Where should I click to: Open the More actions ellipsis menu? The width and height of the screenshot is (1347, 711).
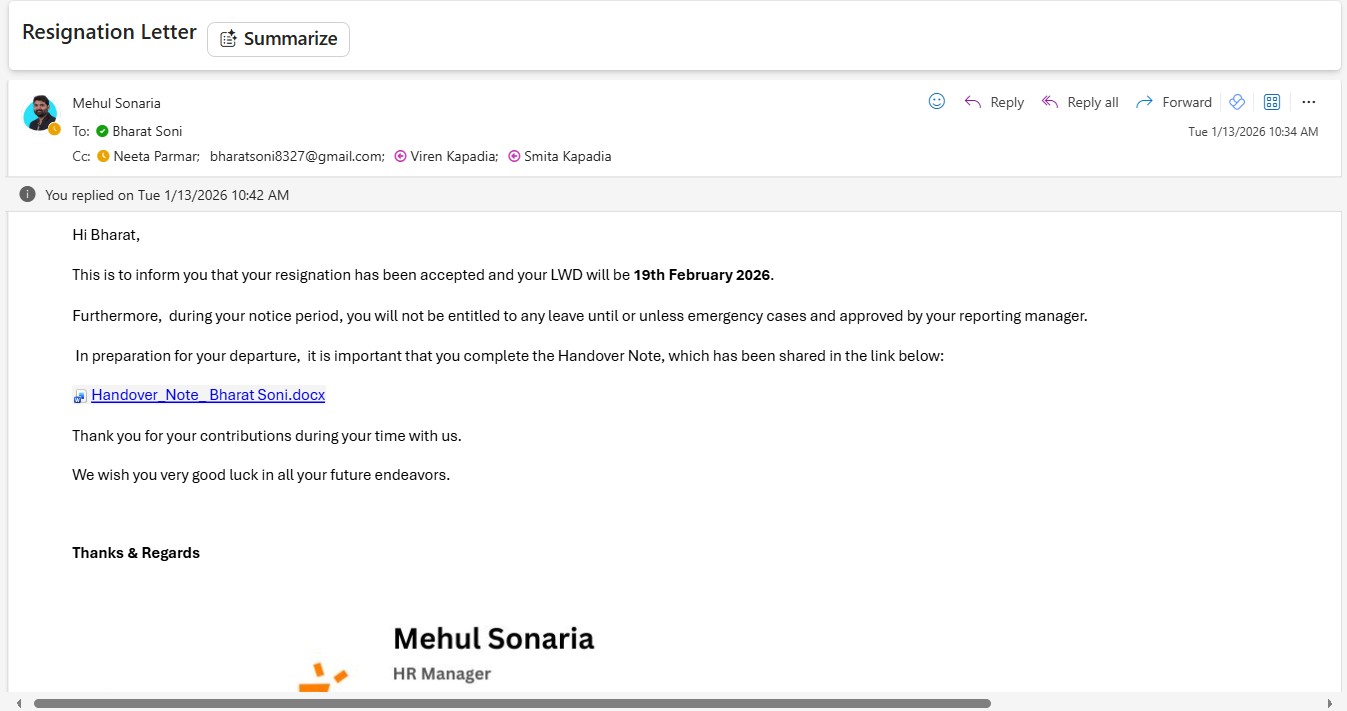click(1308, 102)
